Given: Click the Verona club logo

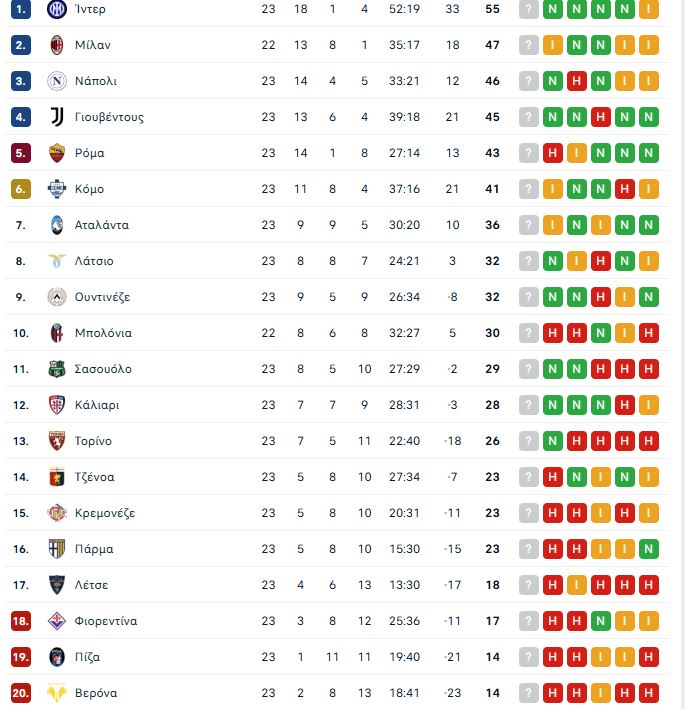Looking at the screenshot, I should coord(56,693).
